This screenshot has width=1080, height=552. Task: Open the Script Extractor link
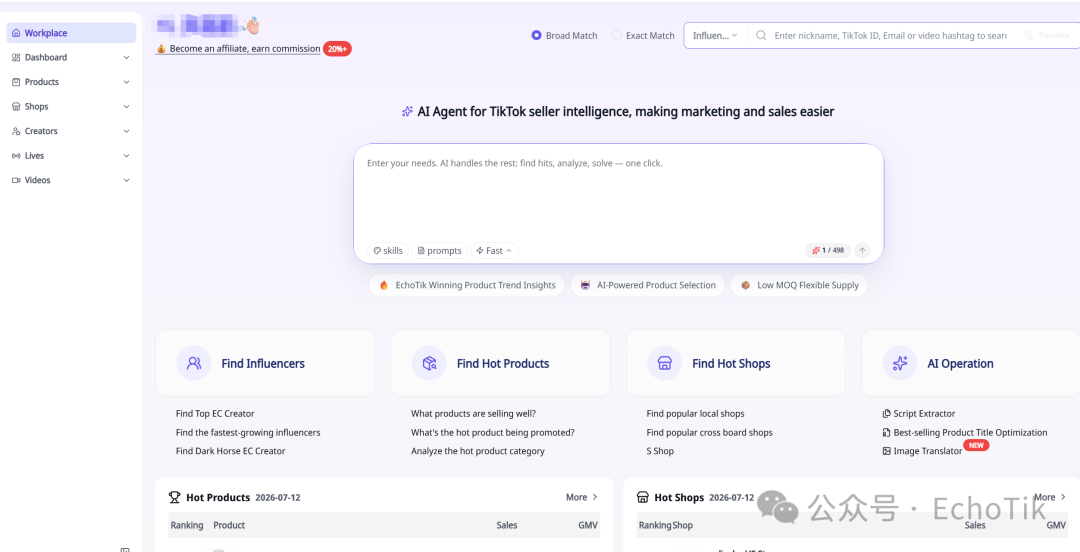pos(919,413)
